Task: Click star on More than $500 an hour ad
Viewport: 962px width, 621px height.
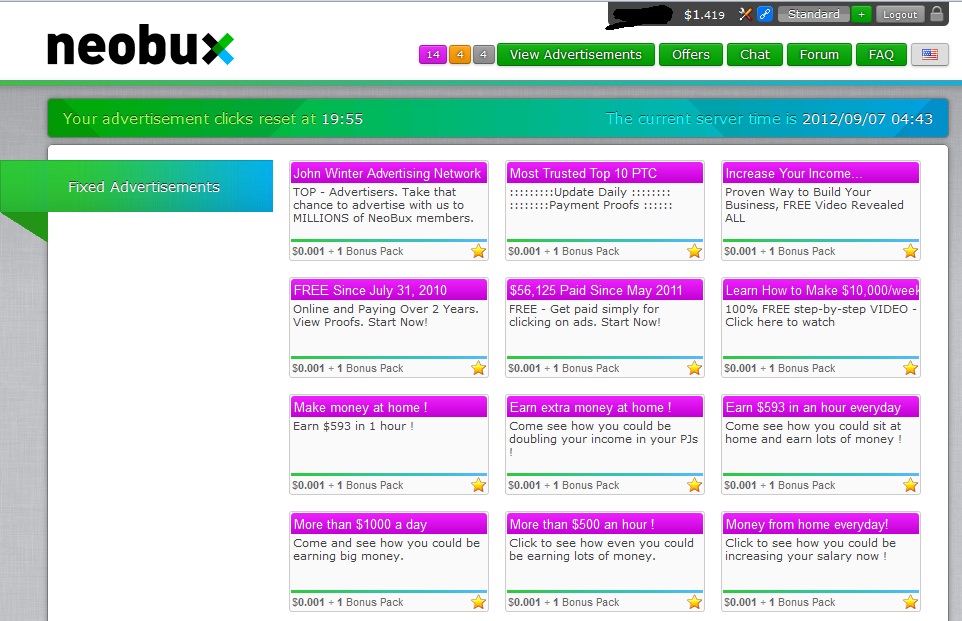Action: pos(695,603)
